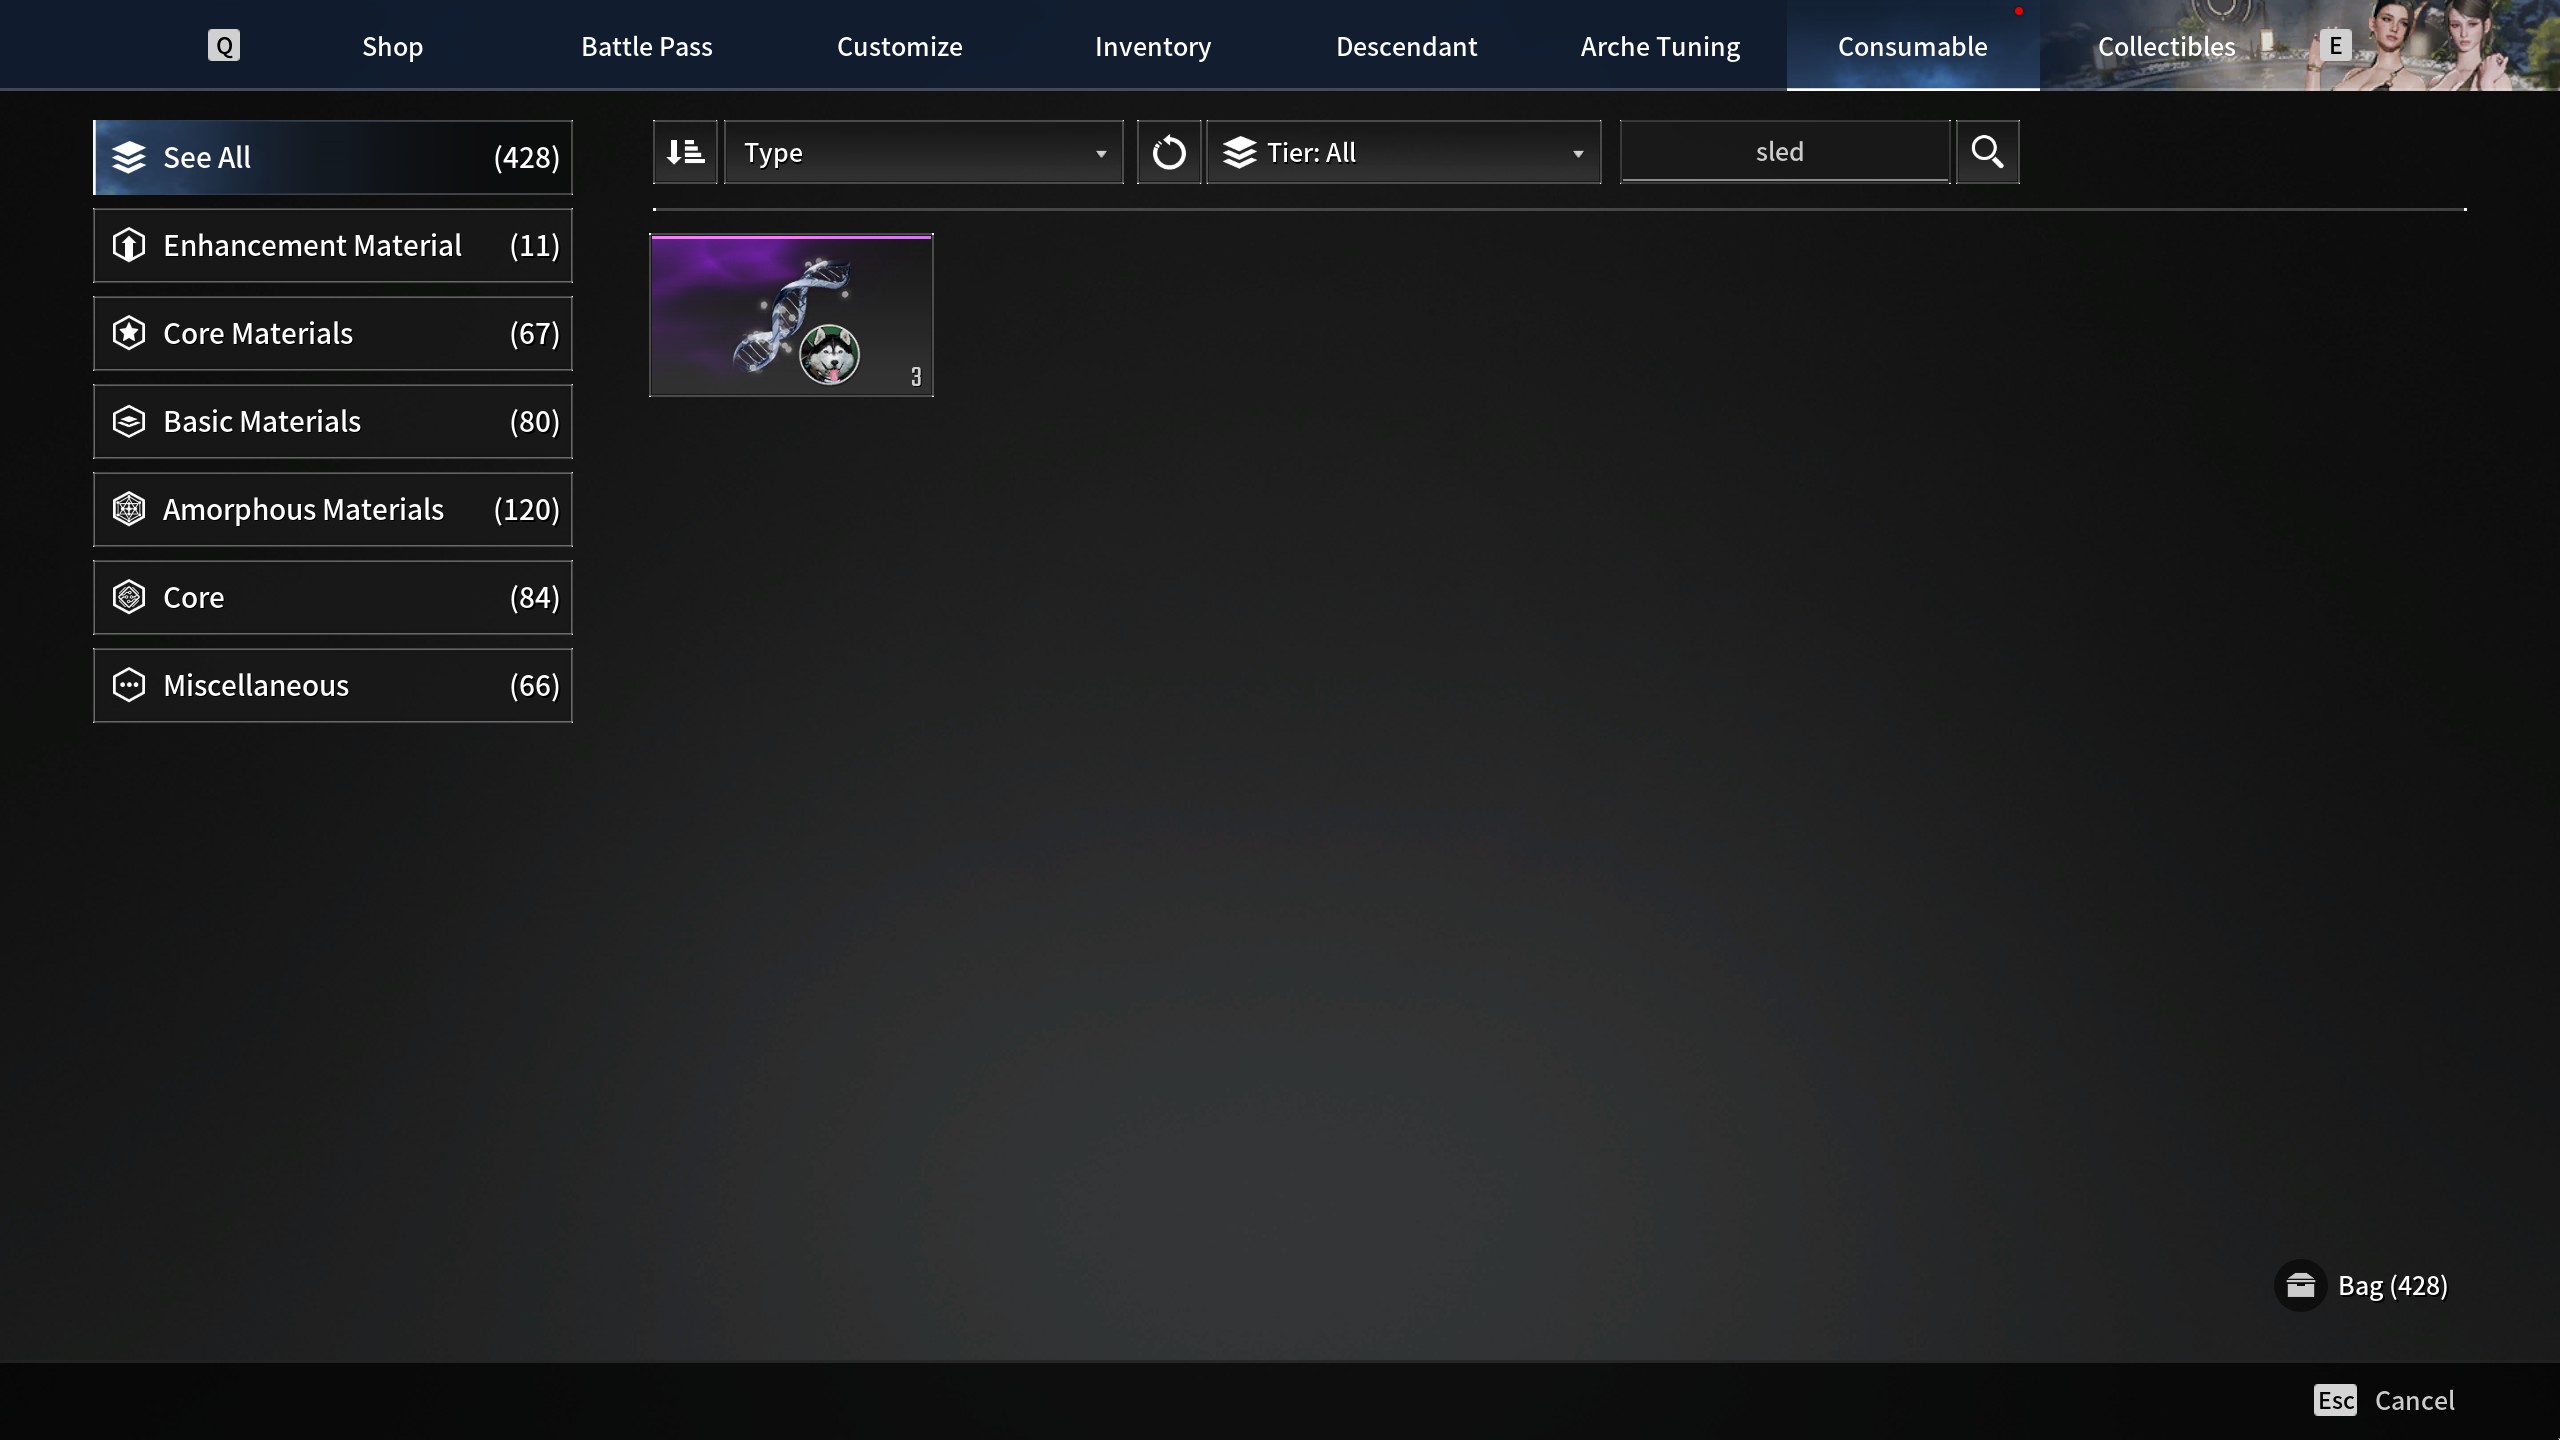Viewport: 2560px width, 1440px height.
Task: Open the Miscellaneous category
Action: 333,685
